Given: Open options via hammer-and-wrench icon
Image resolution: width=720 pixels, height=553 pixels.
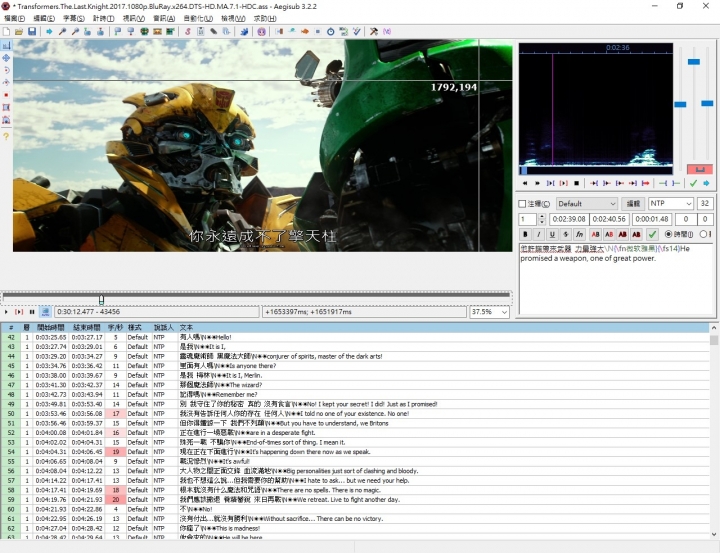Looking at the screenshot, I should [x=374, y=32].
